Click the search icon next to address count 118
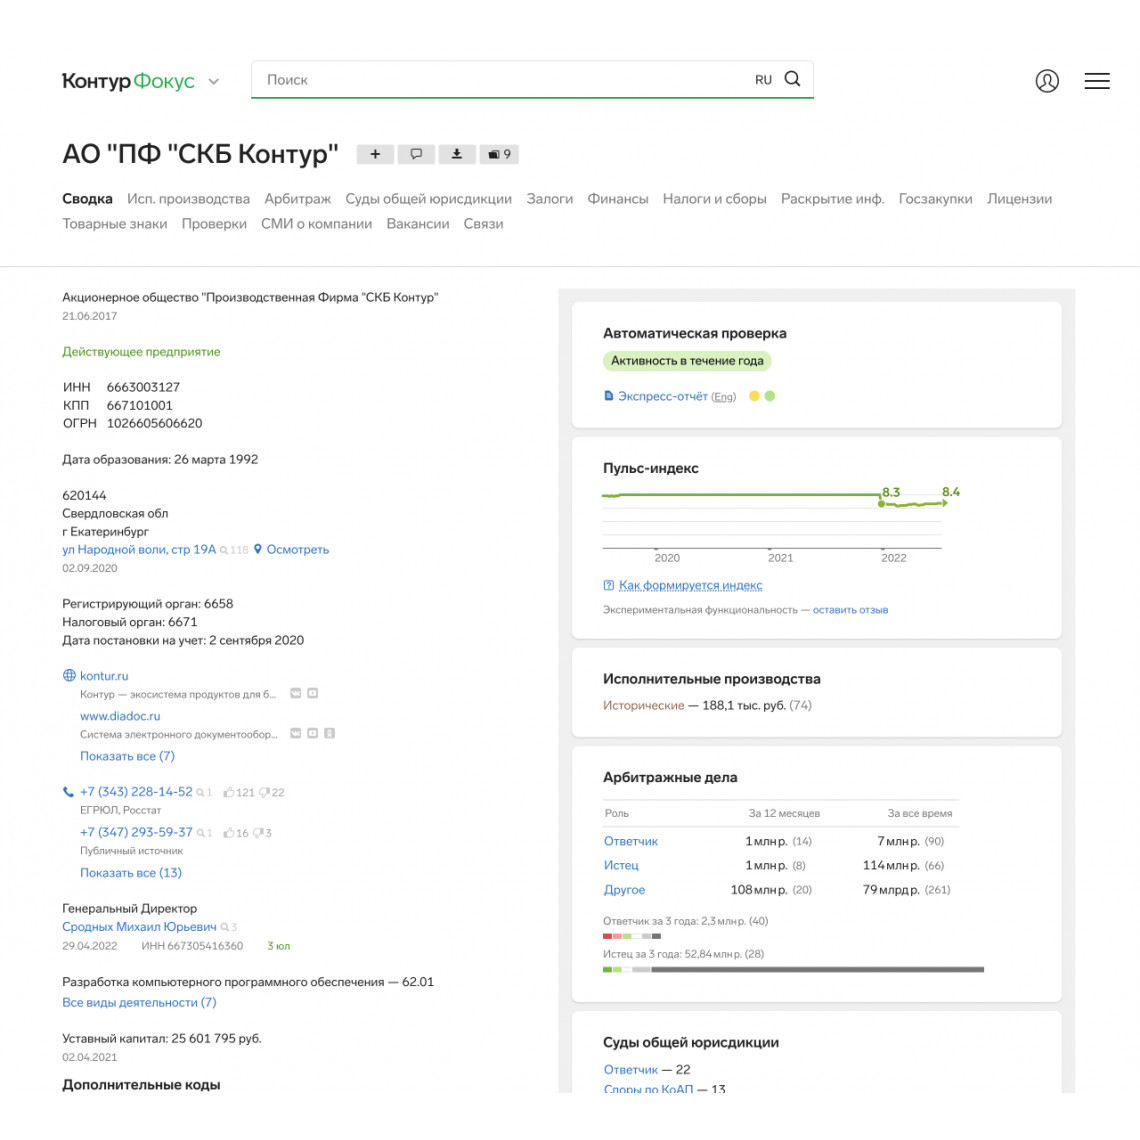1140x1140 pixels. pyautogui.click(x=223, y=550)
